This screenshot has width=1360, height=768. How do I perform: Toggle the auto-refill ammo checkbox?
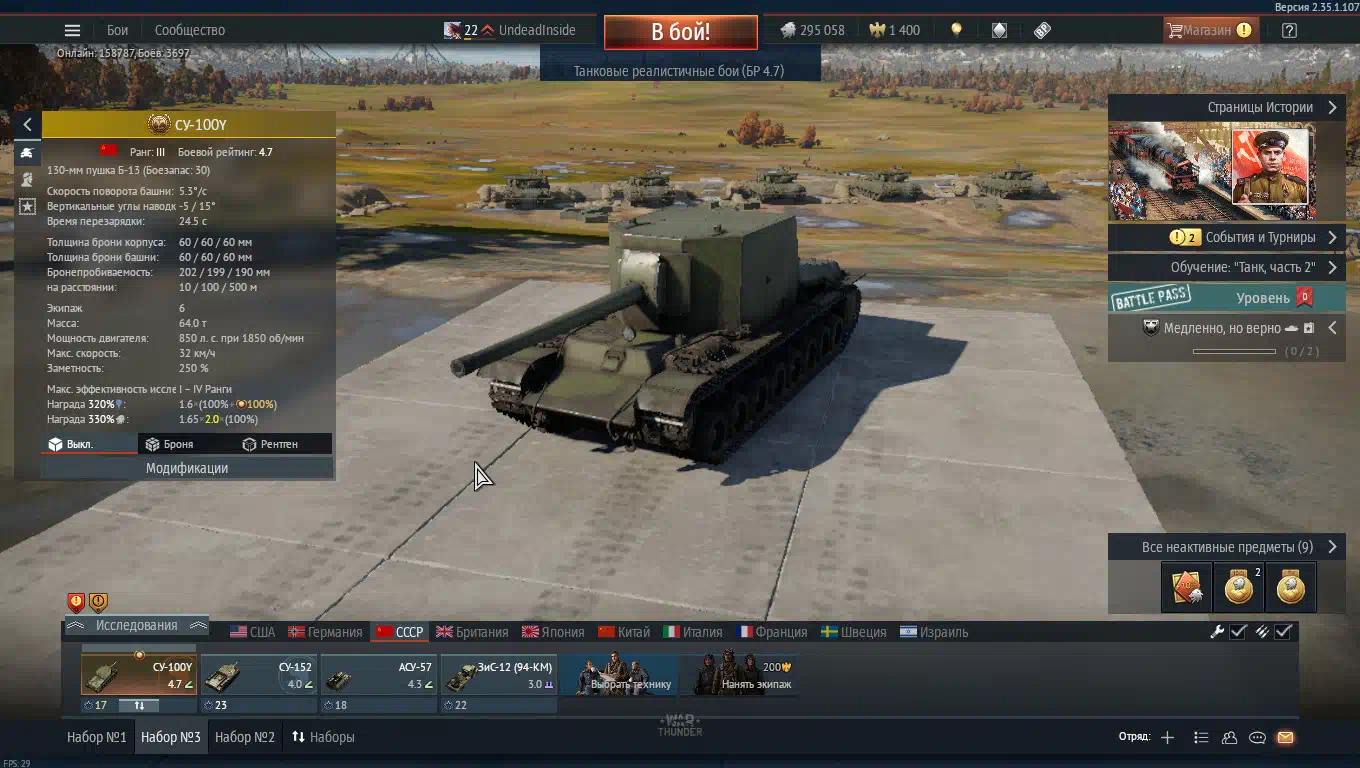click(1284, 631)
